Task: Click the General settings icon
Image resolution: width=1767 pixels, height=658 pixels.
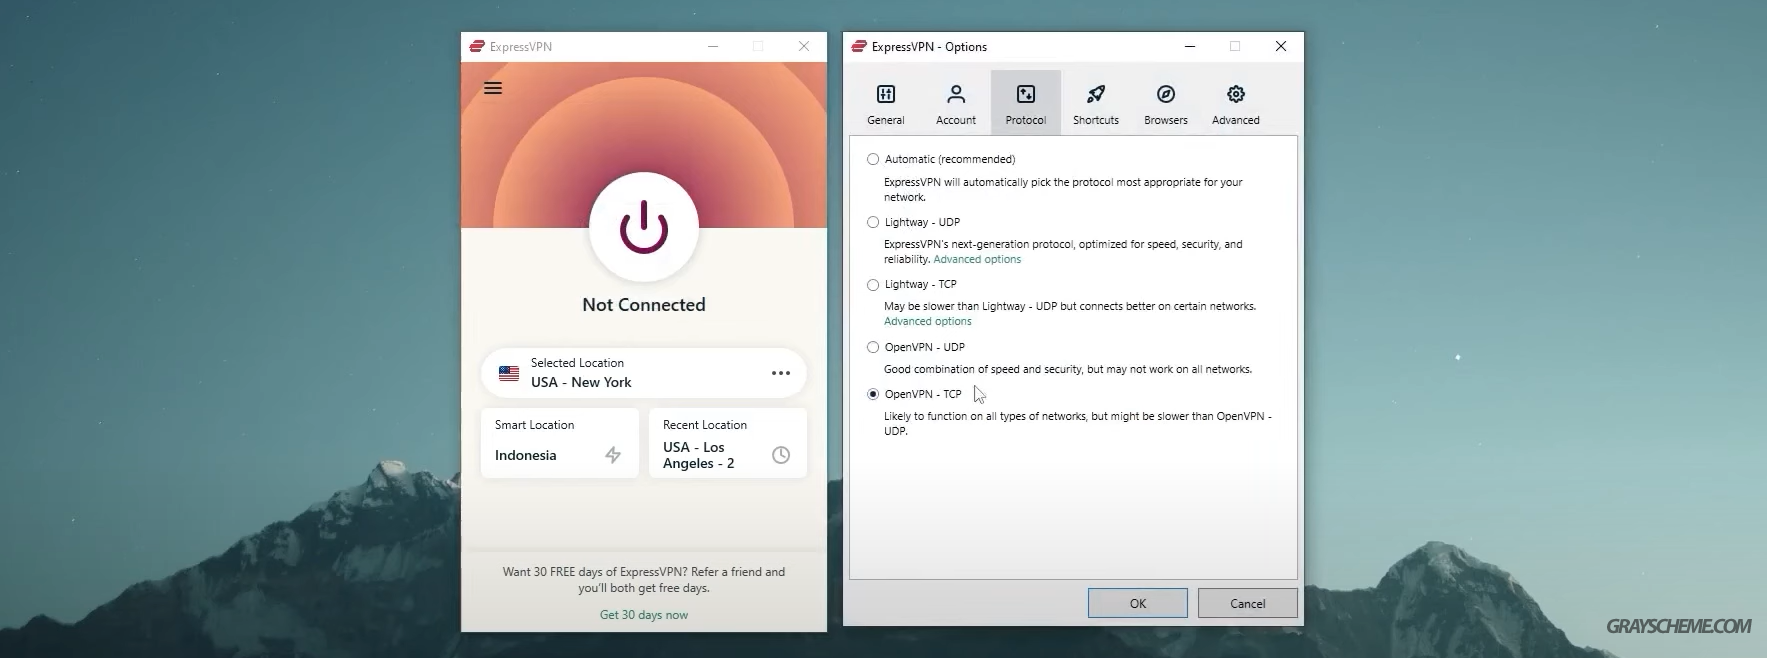Action: tap(886, 94)
